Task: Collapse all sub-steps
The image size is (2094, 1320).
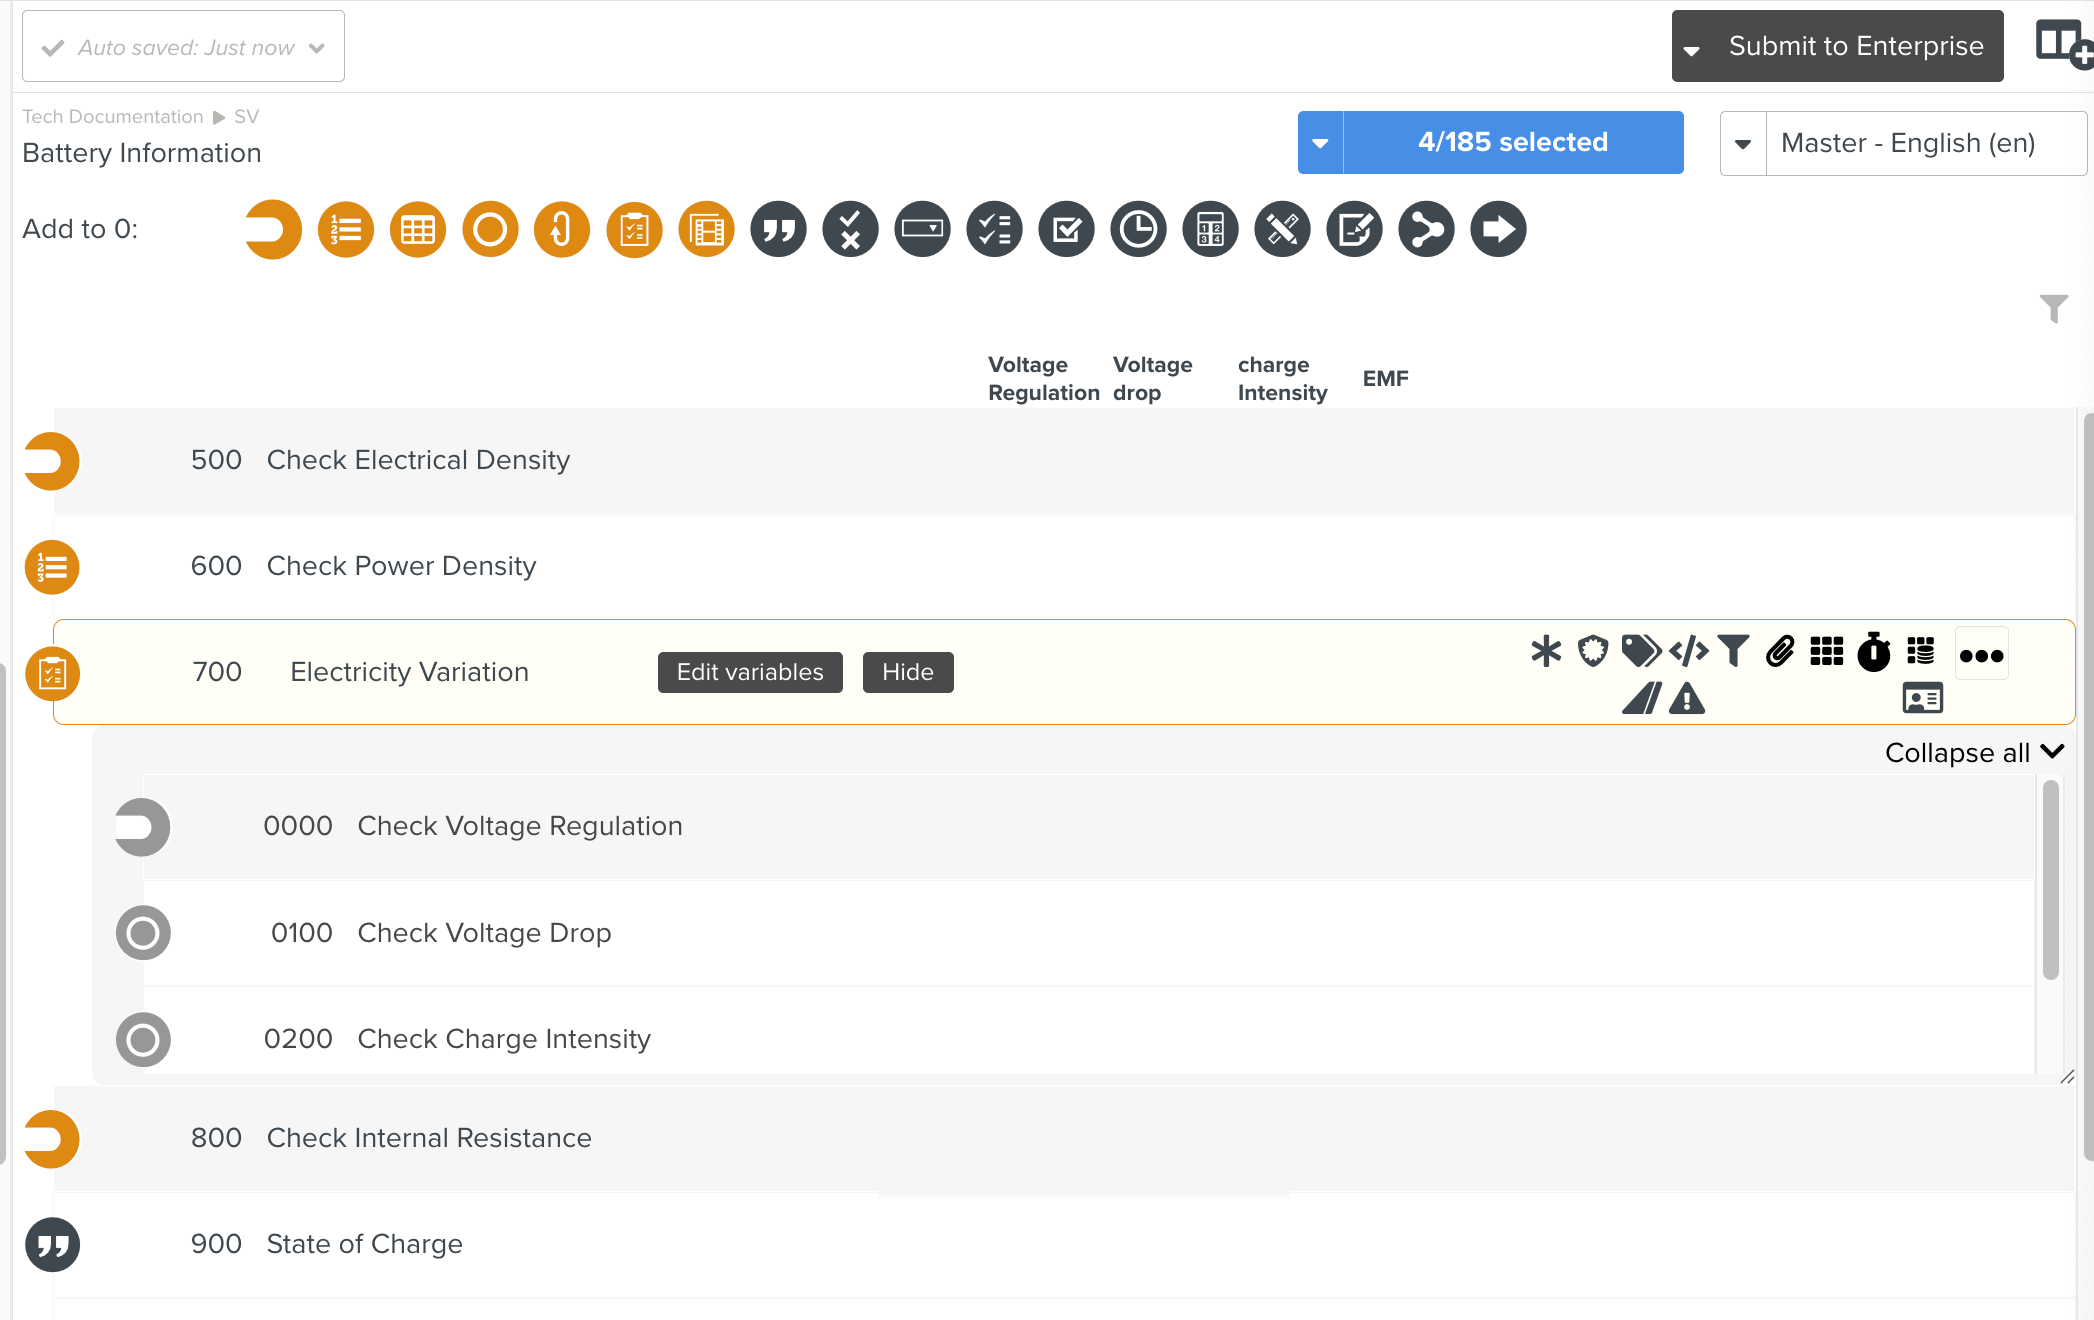Action: (x=1973, y=753)
